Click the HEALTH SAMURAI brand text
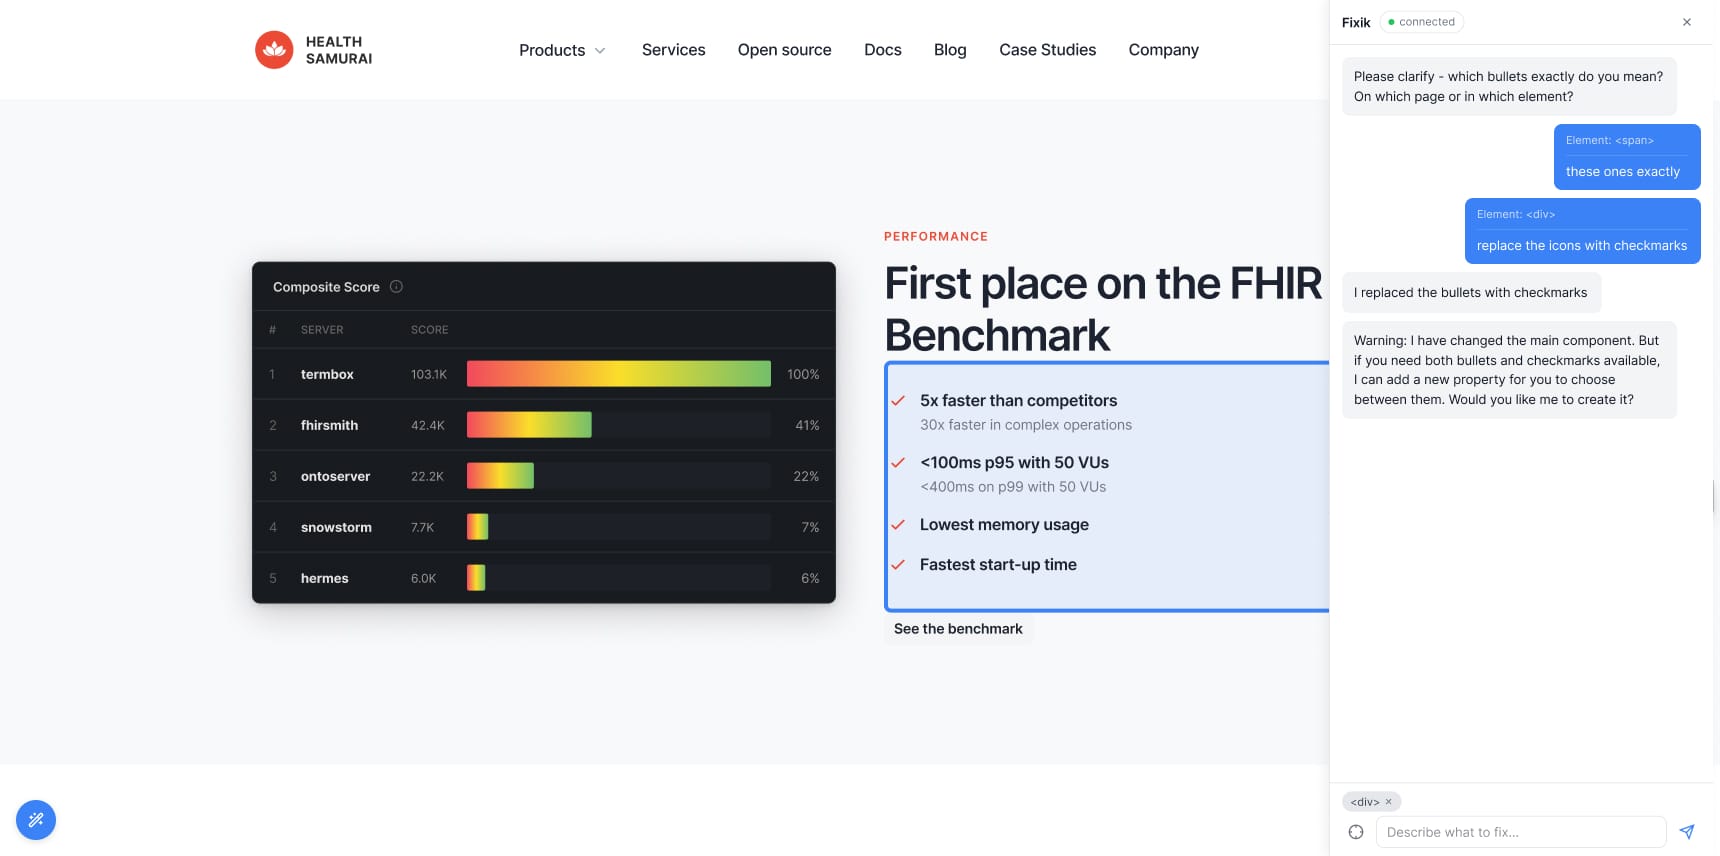 (x=339, y=50)
